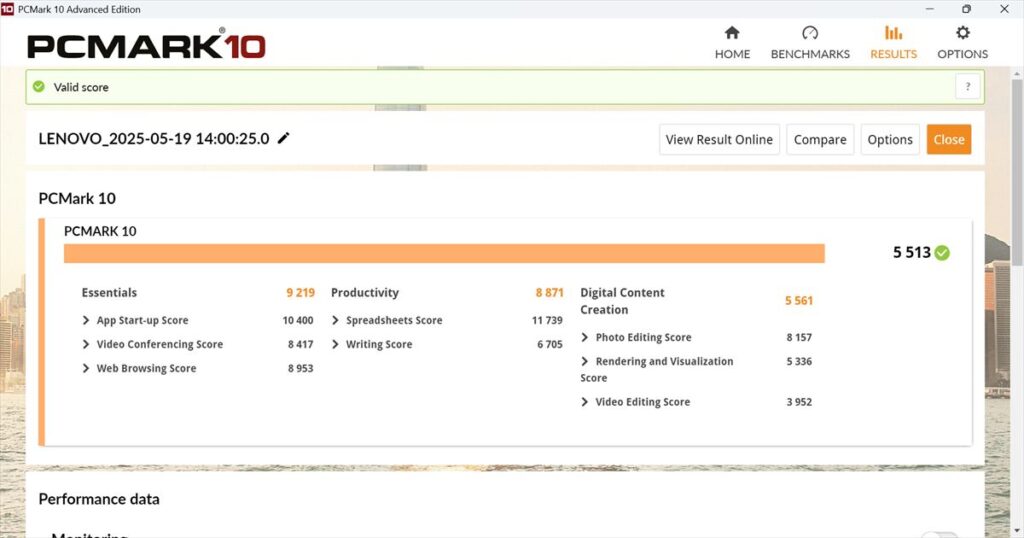Click the vertical scrollbar thumb
1024x538 pixels.
(1017, 171)
